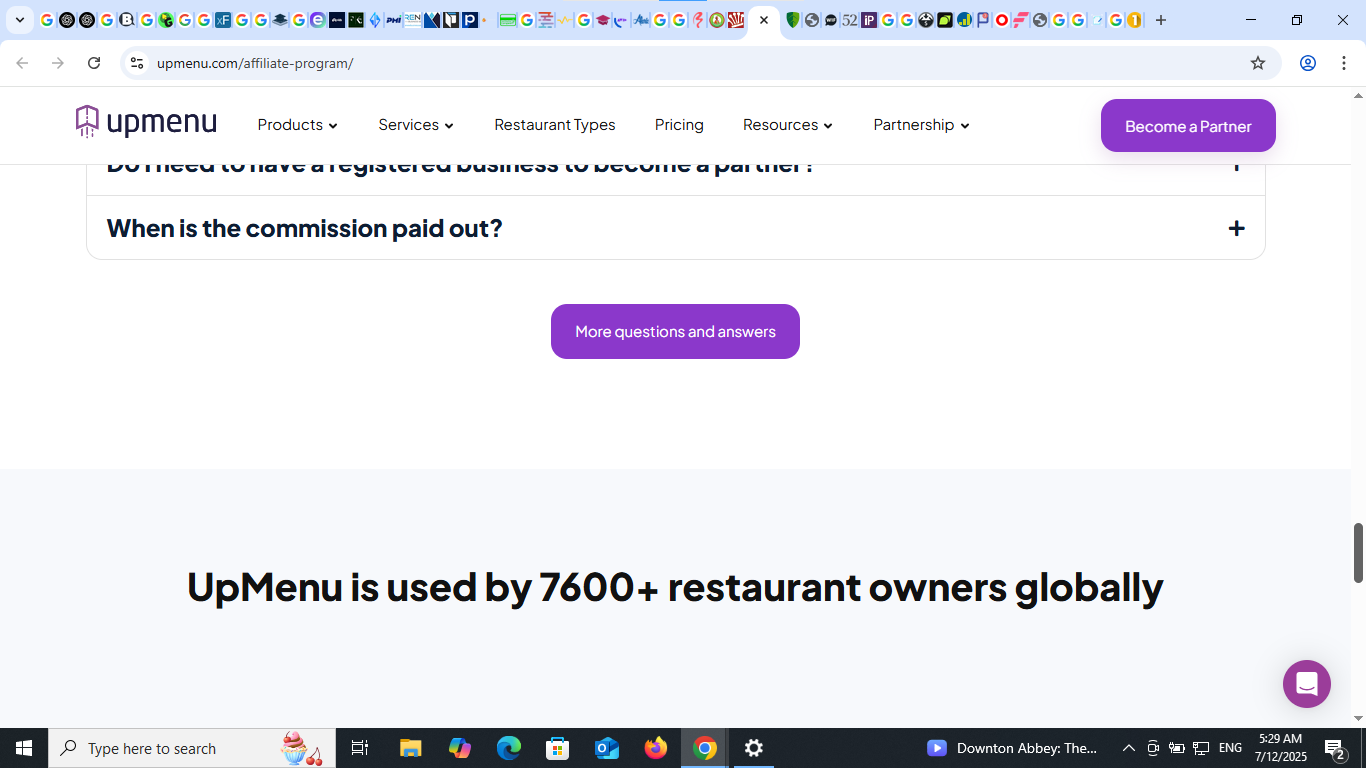Open Firefox from the taskbar

tap(656, 748)
